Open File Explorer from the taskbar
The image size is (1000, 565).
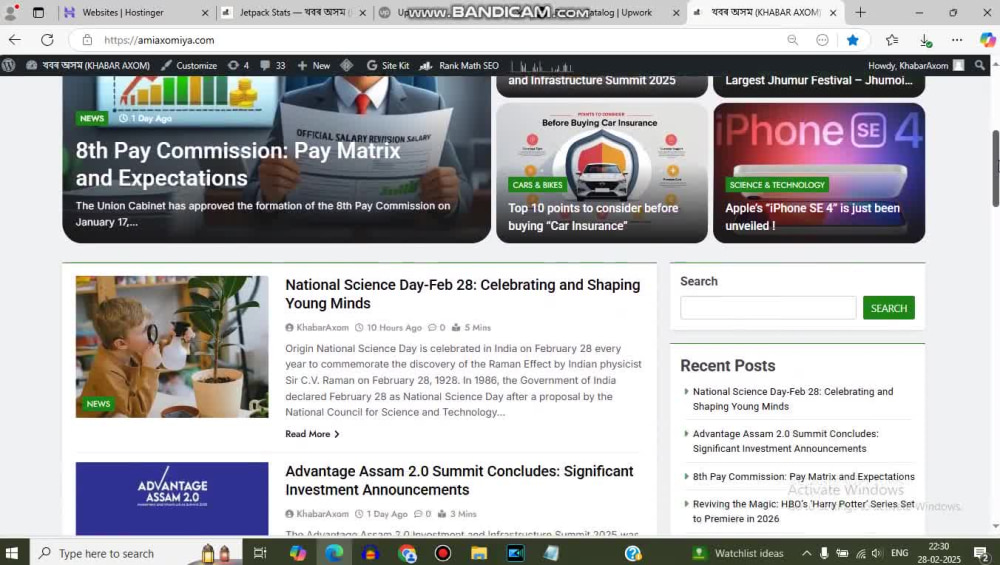click(479, 553)
